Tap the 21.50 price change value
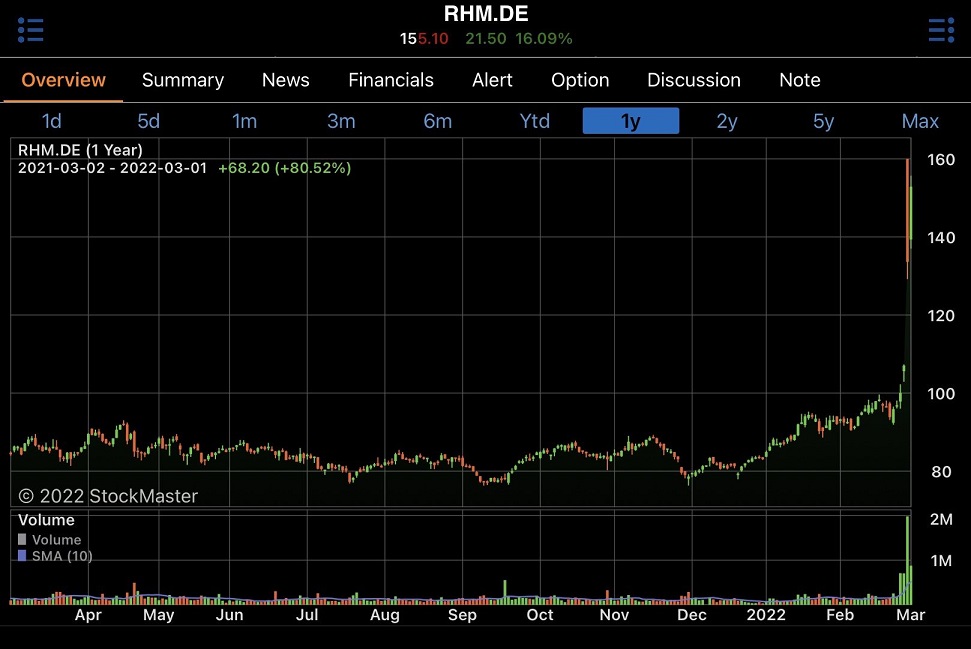The width and height of the screenshot is (971, 649). click(486, 38)
